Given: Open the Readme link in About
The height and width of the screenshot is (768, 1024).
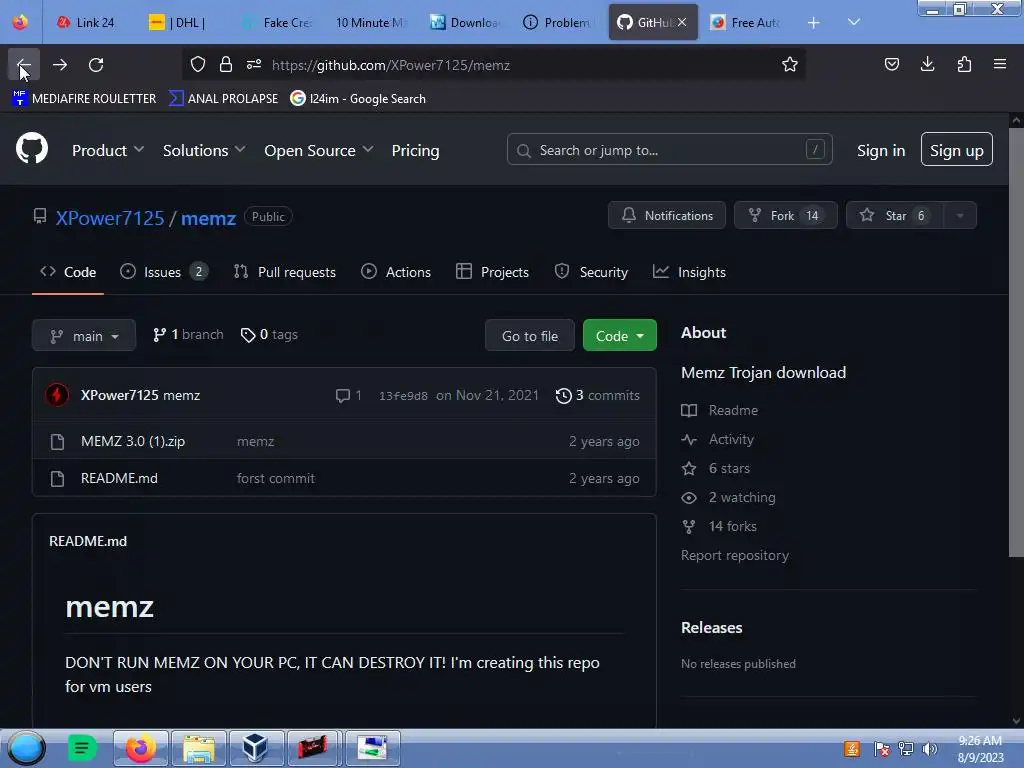Looking at the screenshot, I should 720,410.
